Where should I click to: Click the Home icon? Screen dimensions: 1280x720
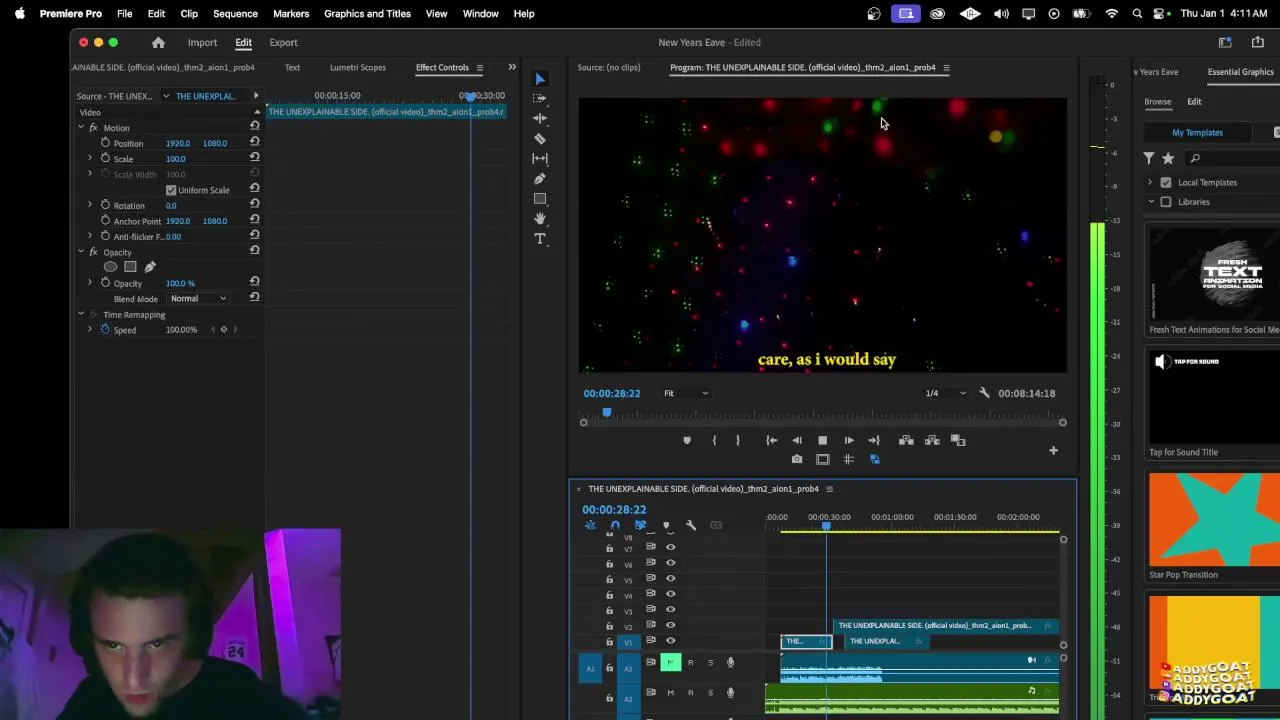pyautogui.click(x=158, y=42)
